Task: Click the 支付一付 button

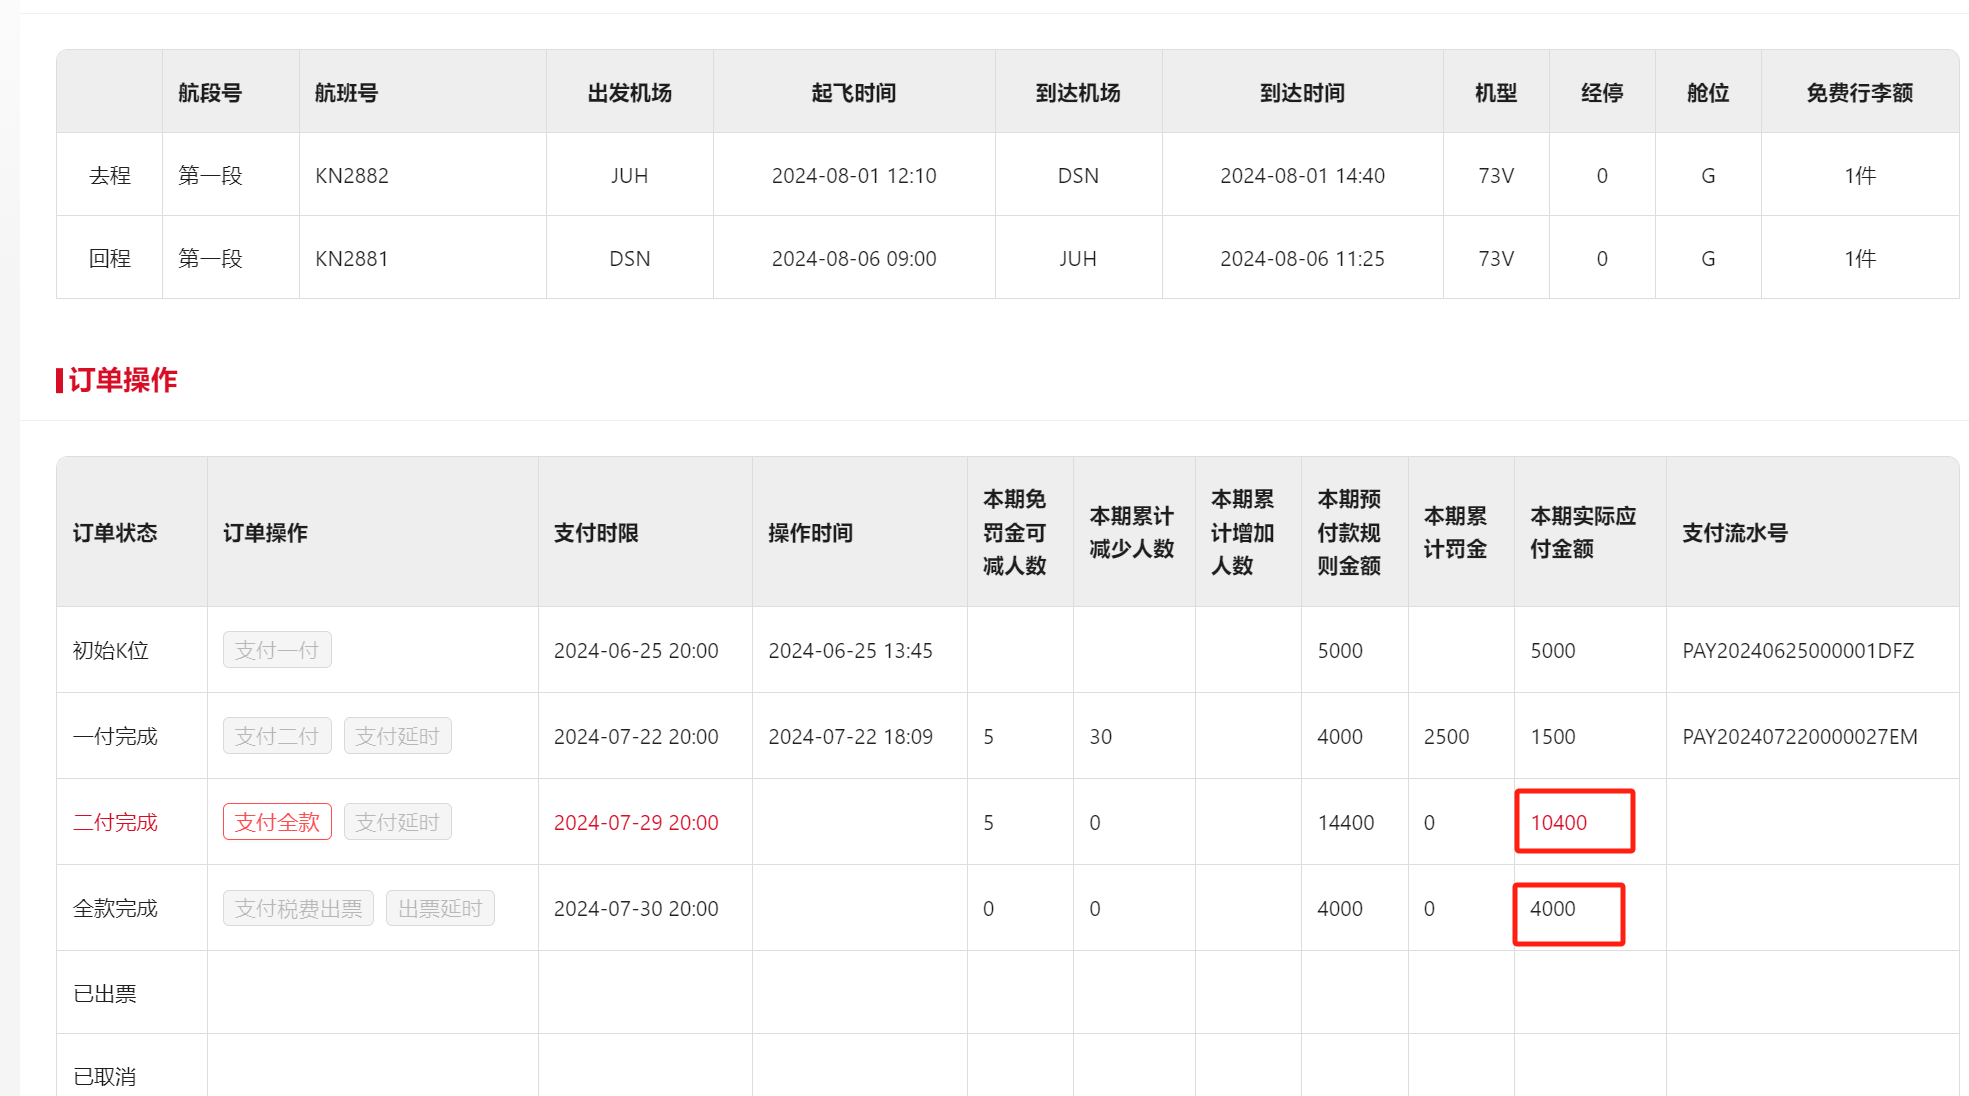Action: coord(277,650)
